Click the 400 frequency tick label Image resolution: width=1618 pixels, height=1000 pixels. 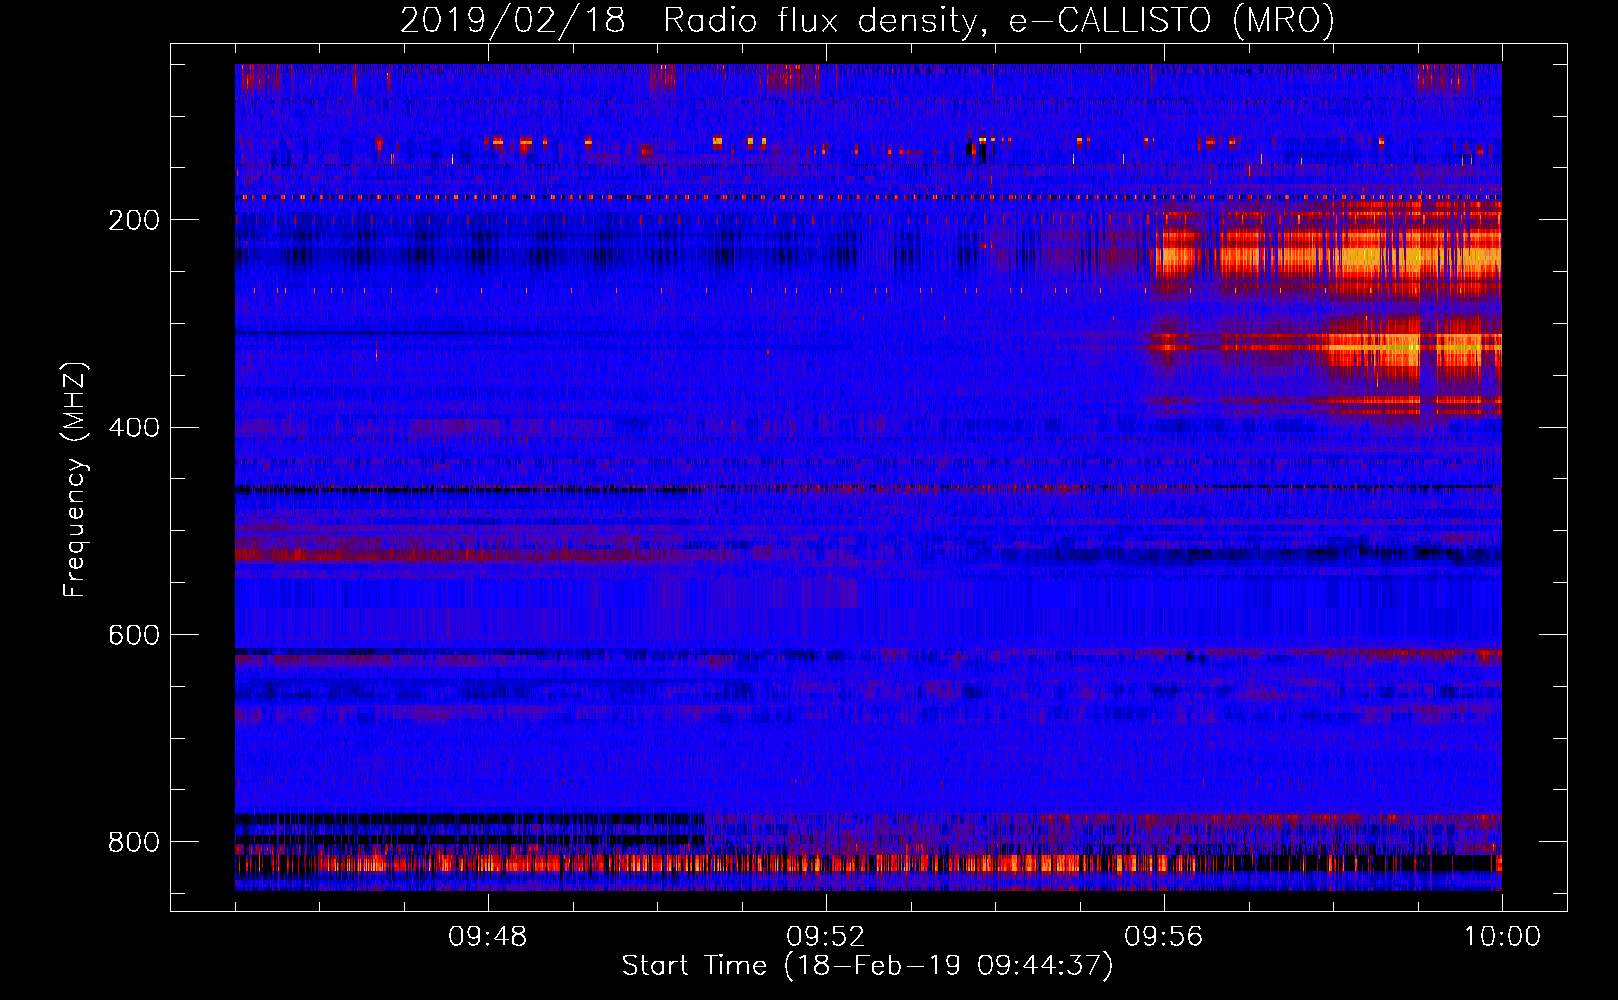click(134, 428)
